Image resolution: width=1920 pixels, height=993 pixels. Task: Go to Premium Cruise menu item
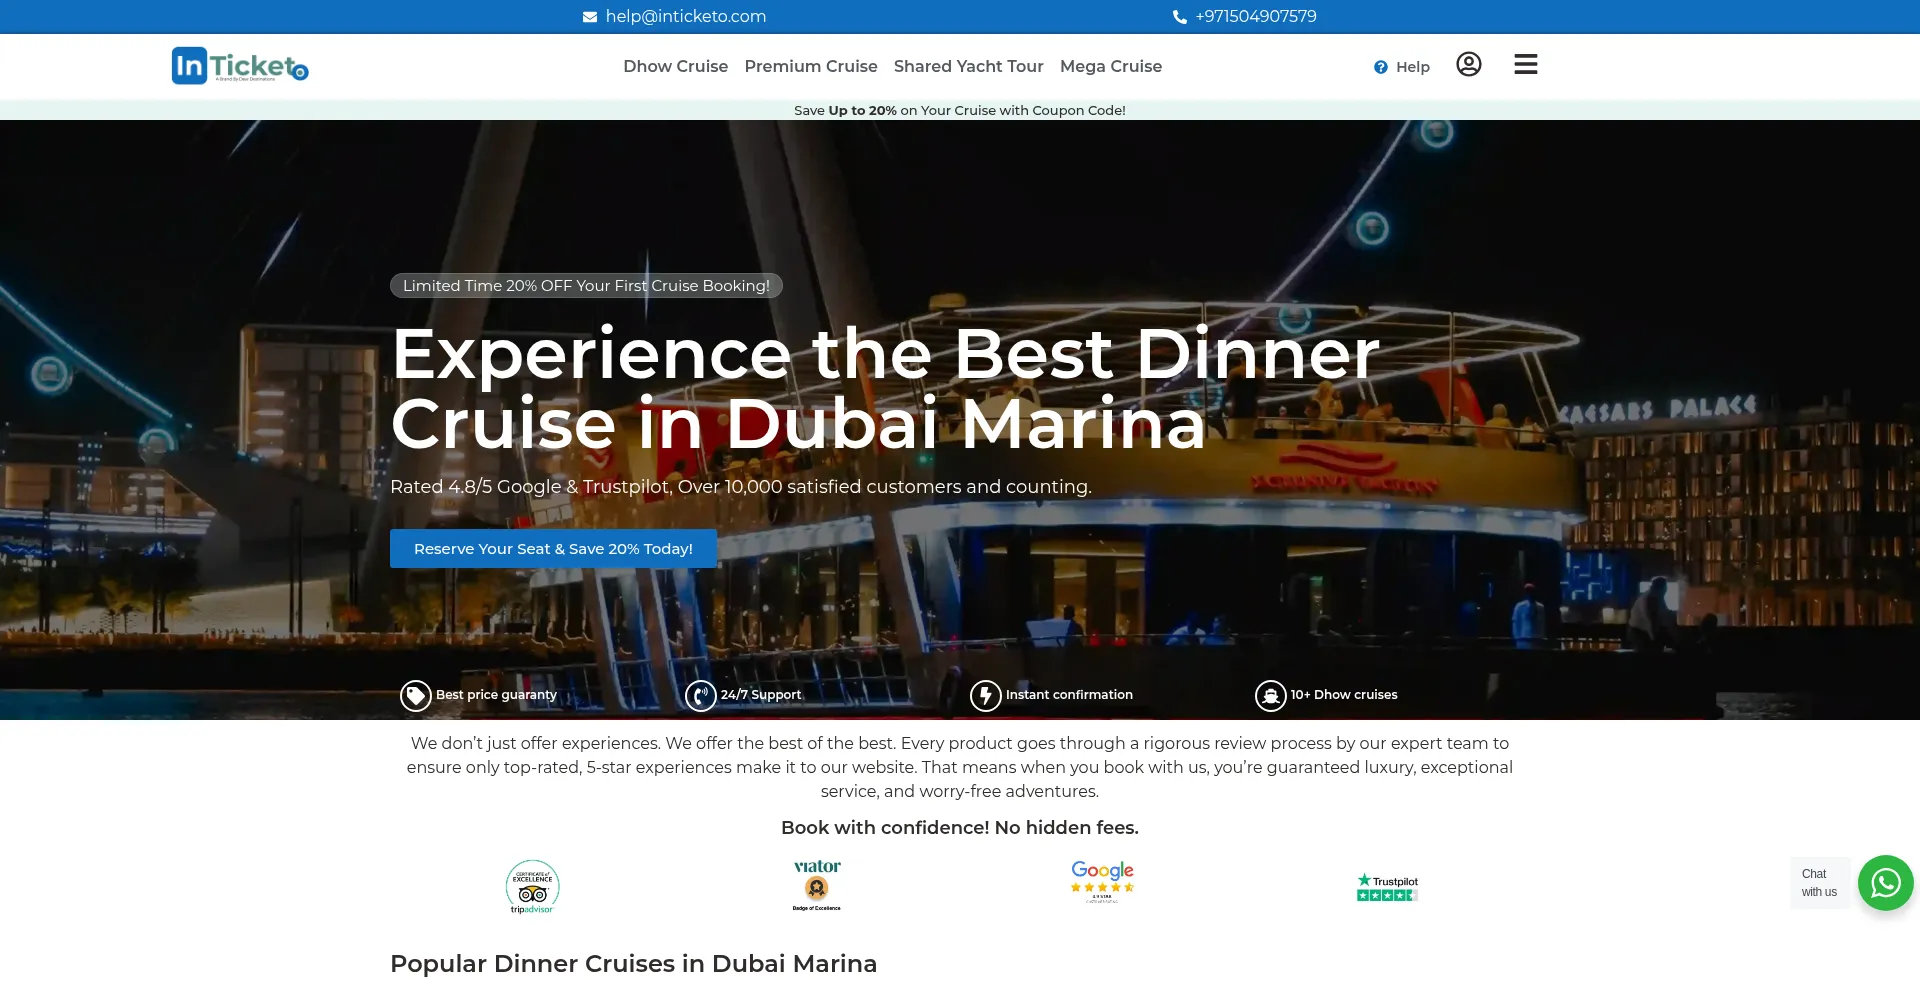point(810,66)
